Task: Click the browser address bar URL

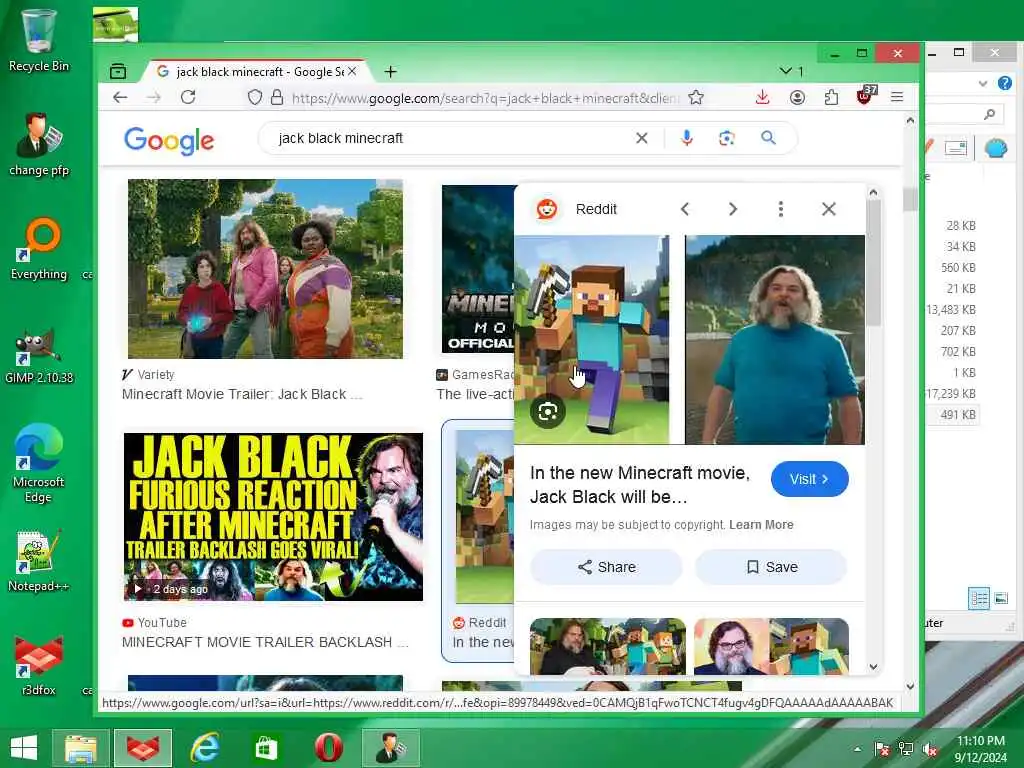Action: coord(485,98)
